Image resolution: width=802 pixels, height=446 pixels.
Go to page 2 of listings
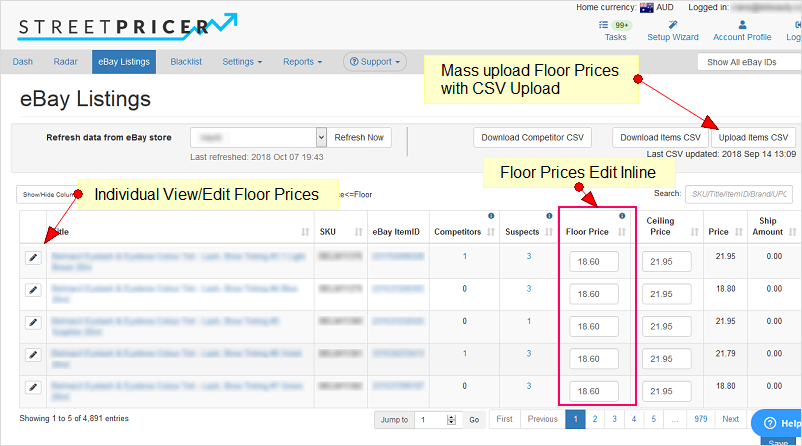pyautogui.click(x=595, y=419)
